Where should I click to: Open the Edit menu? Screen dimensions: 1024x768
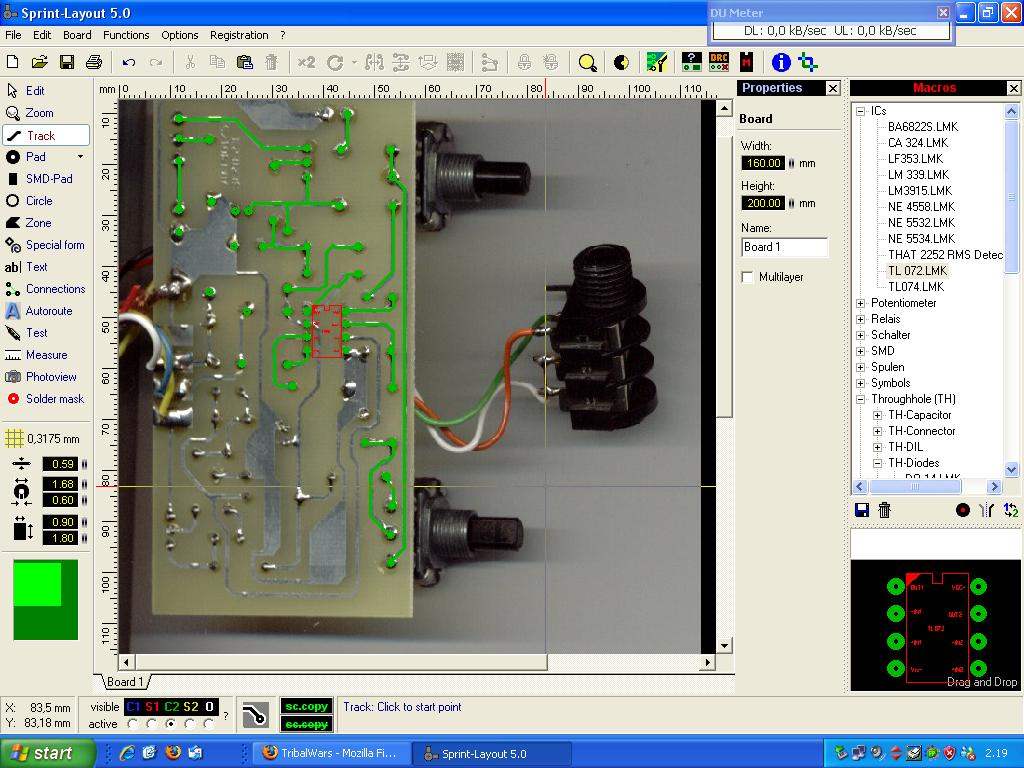[42, 35]
